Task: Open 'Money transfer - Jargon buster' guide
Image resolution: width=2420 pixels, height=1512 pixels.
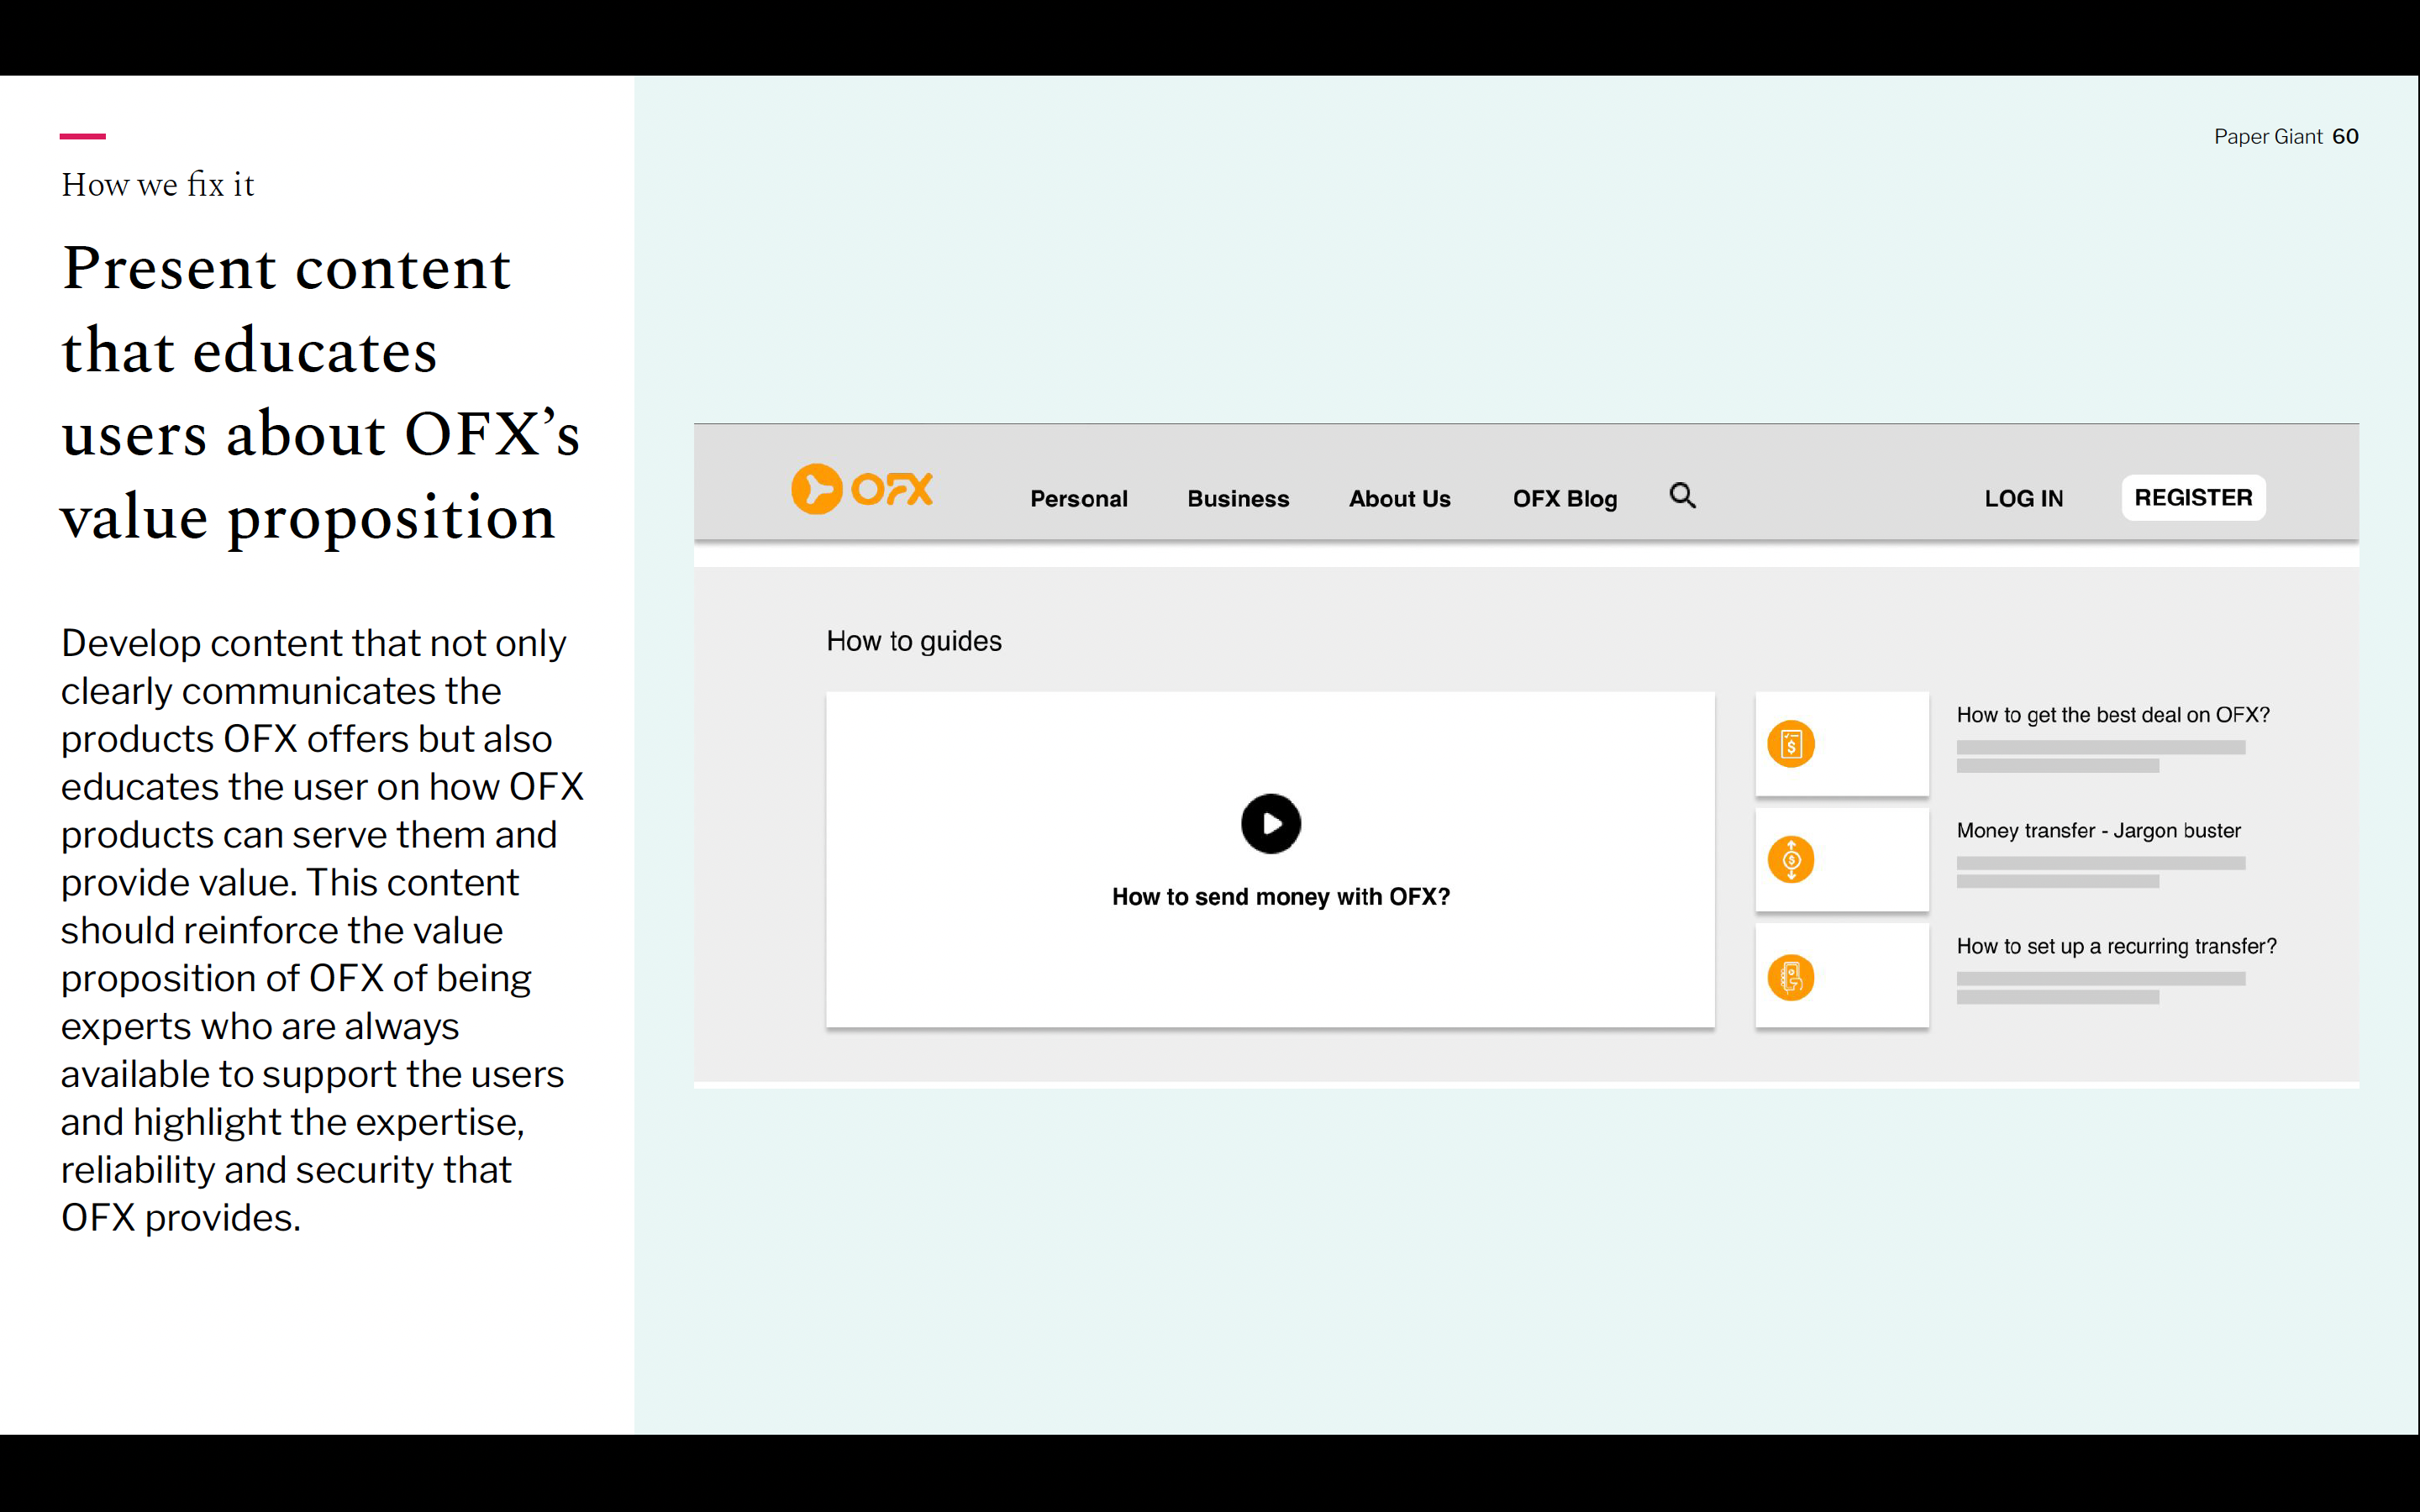Action: pyautogui.click(x=2098, y=831)
